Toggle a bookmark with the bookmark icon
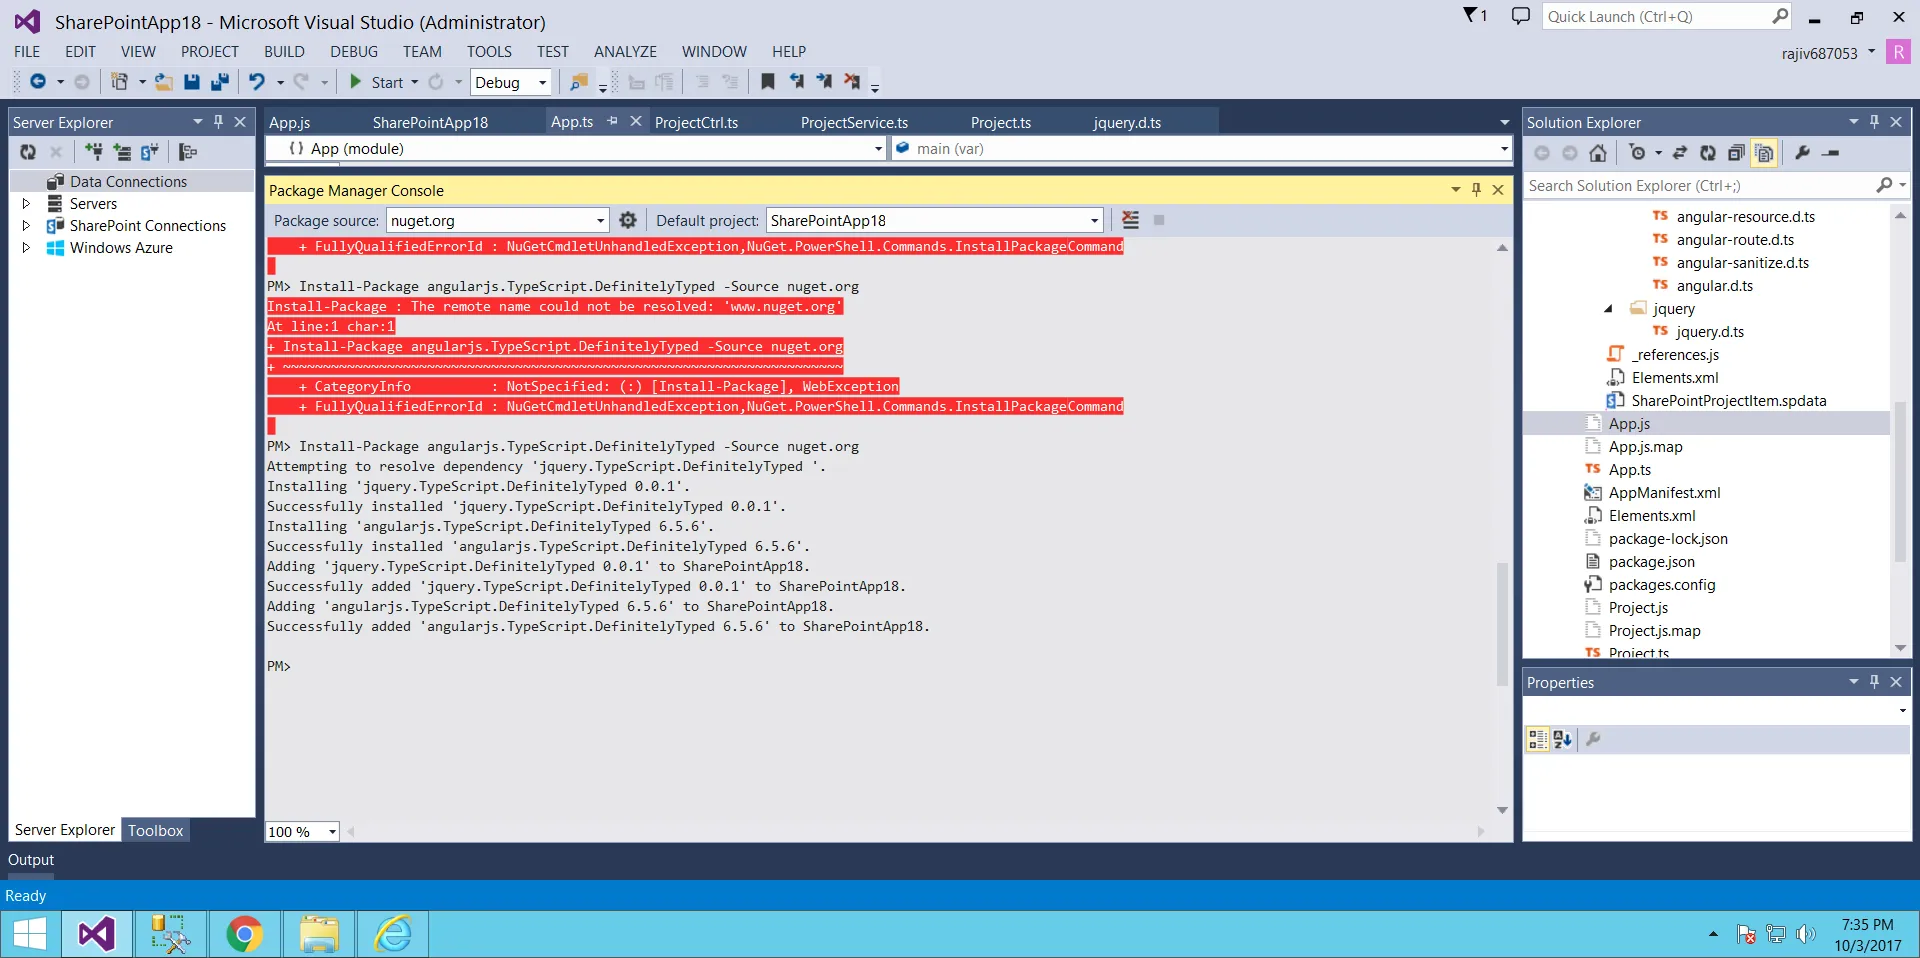This screenshot has height=958, width=1920. tap(768, 82)
